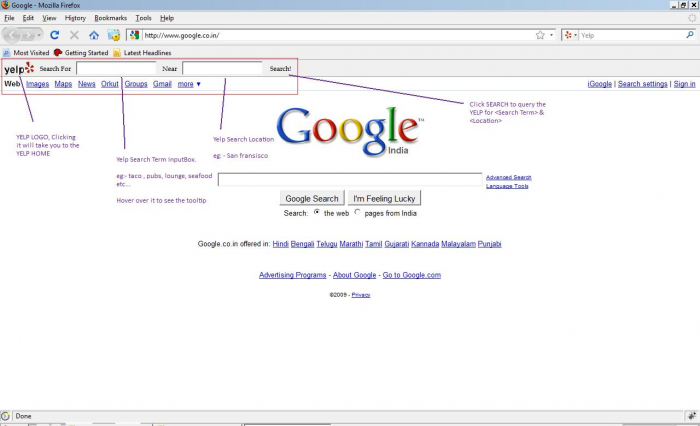Open the History menu
Image resolution: width=700 pixels, height=426 pixels.
[x=75, y=18]
